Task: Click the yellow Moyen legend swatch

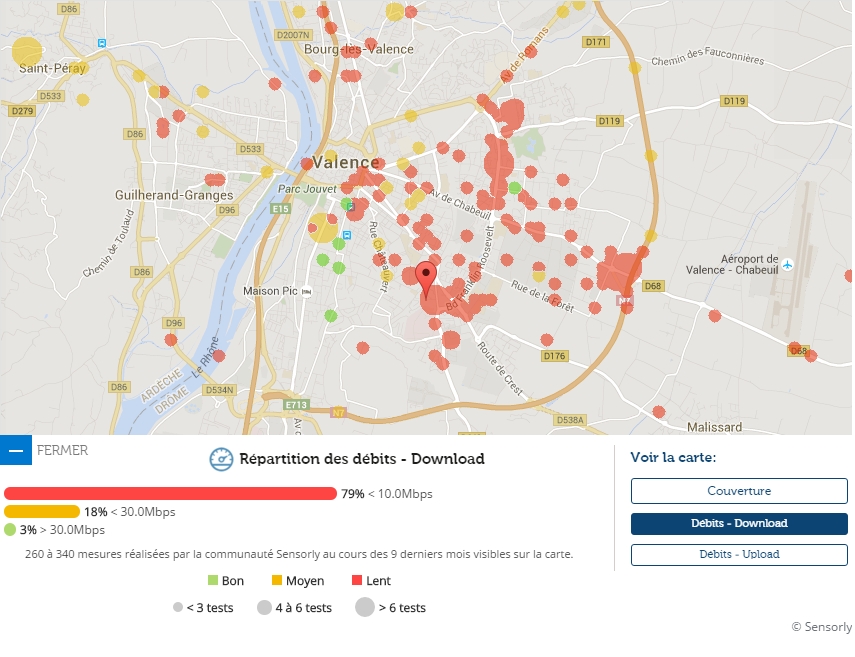Action: pyautogui.click(x=277, y=580)
